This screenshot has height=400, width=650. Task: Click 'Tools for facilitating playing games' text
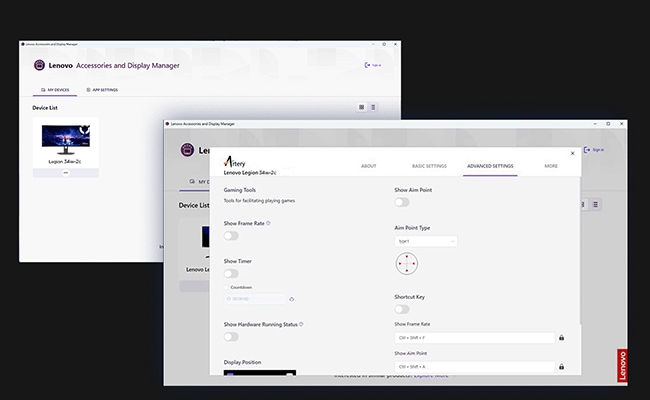pyautogui.click(x=260, y=201)
